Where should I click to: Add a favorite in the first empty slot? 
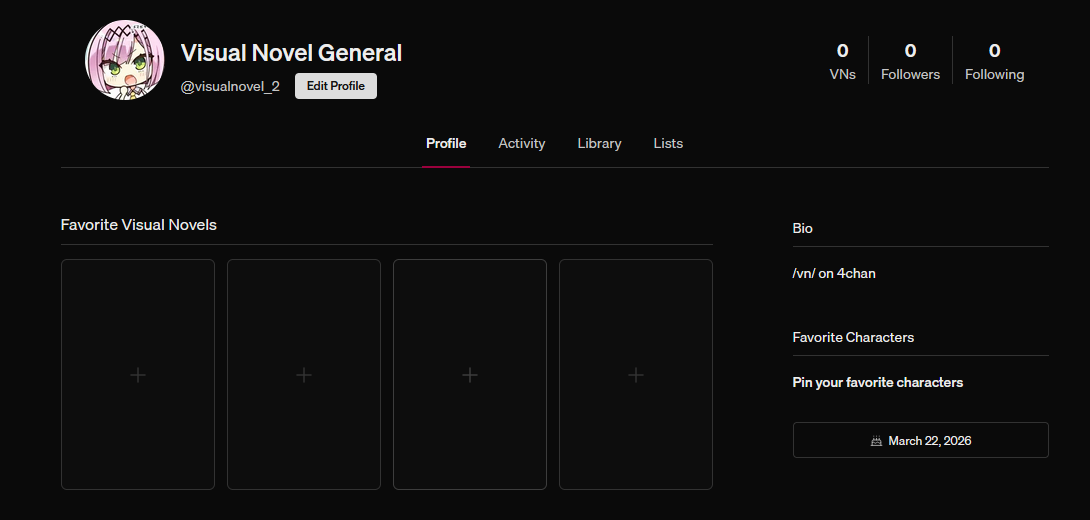[138, 375]
